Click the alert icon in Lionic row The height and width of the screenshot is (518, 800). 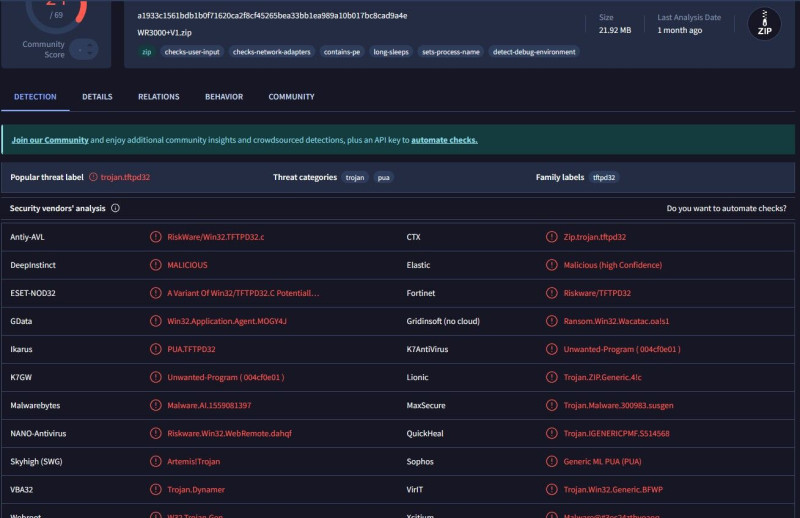click(552, 377)
